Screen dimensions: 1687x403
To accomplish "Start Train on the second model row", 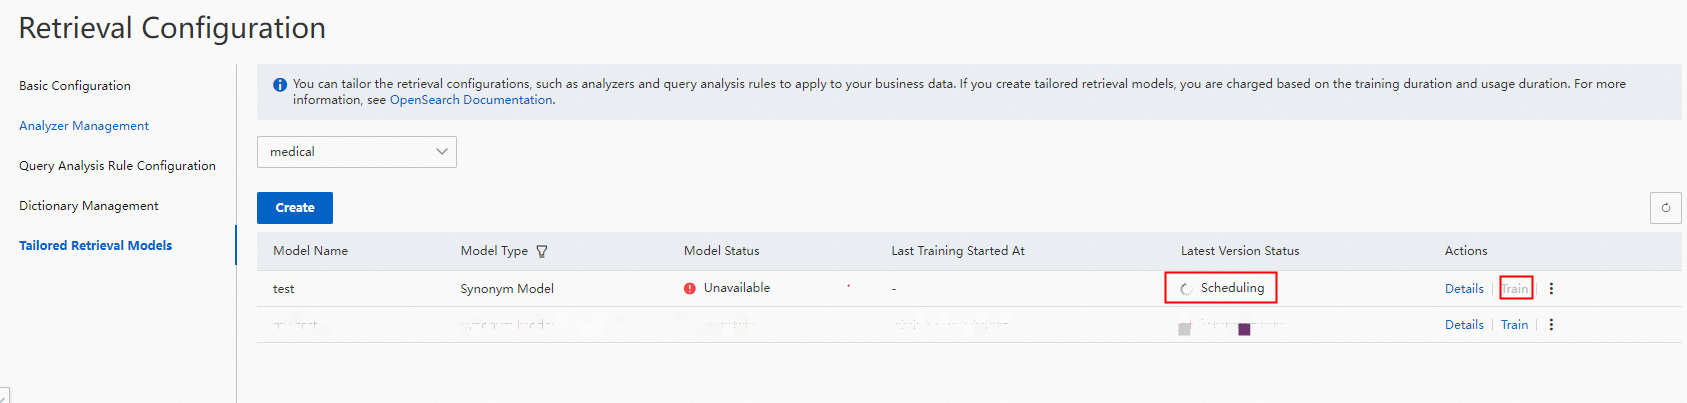I will tap(1514, 325).
